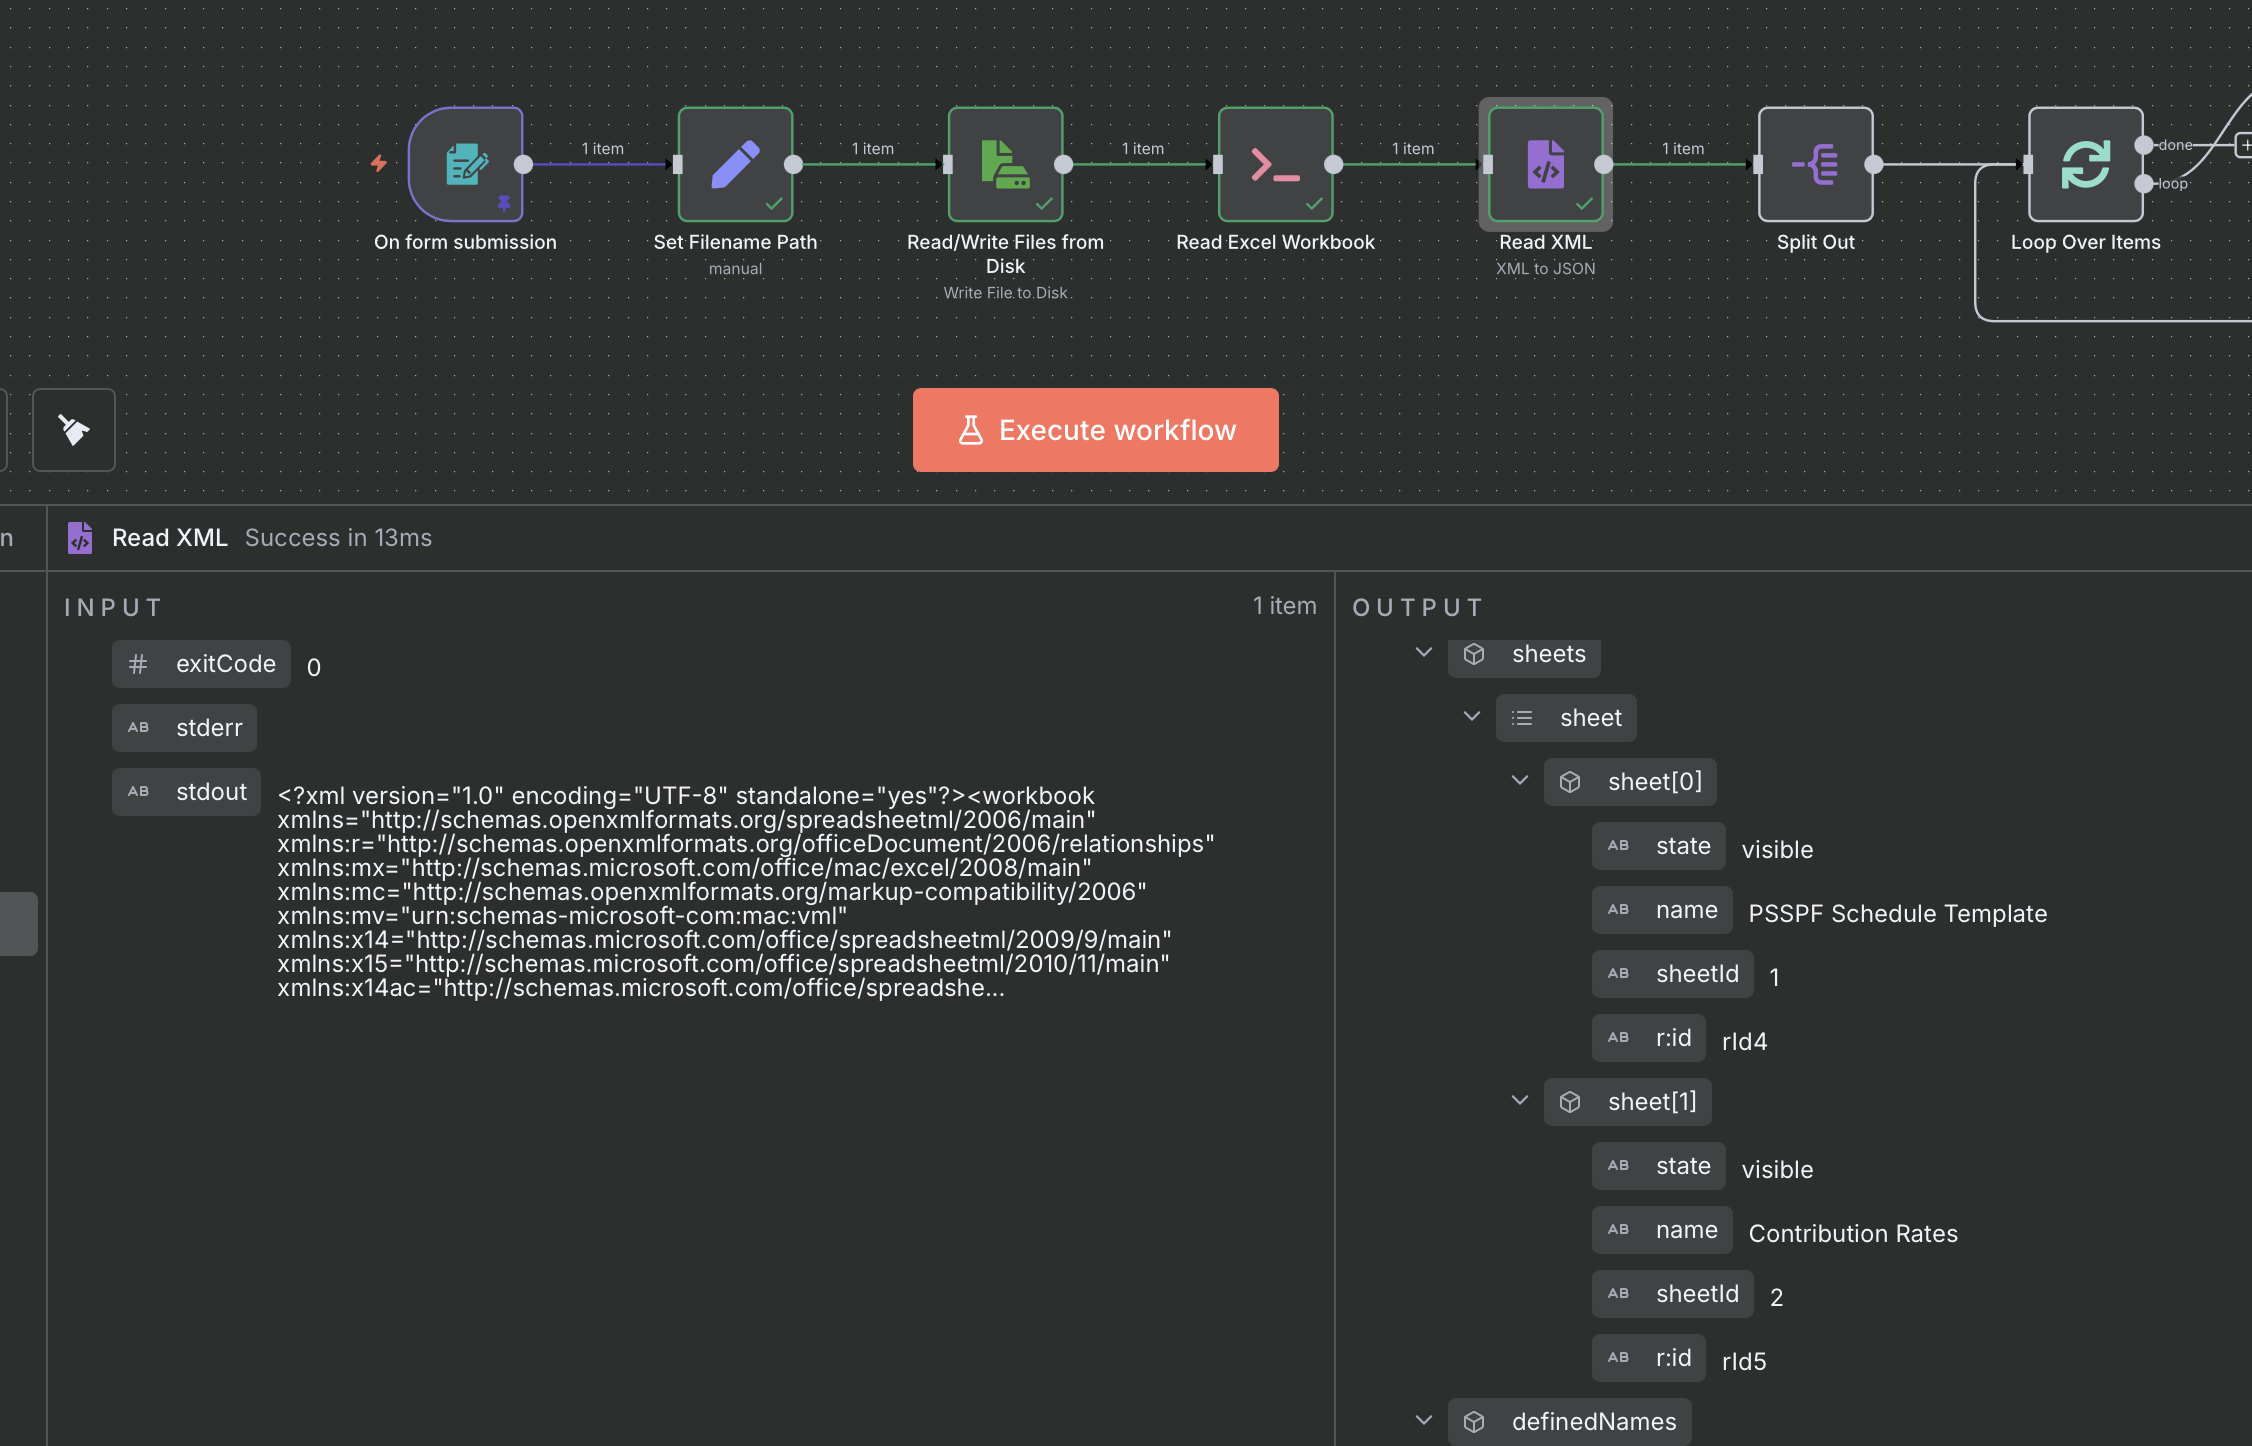Click the loop output connector of Loop Over Items
The height and width of the screenshot is (1446, 2252).
pyautogui.click(x=2143, y=184)
